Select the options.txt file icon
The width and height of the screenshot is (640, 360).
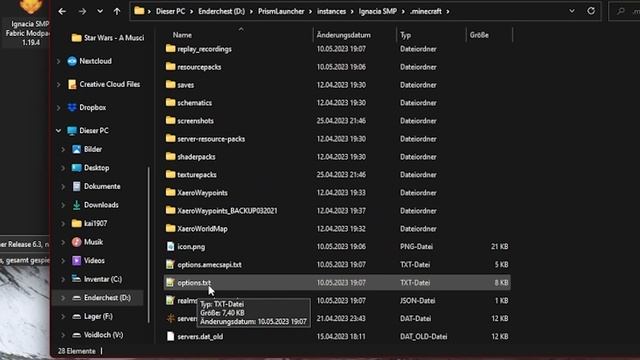click(x=171, y=282)
